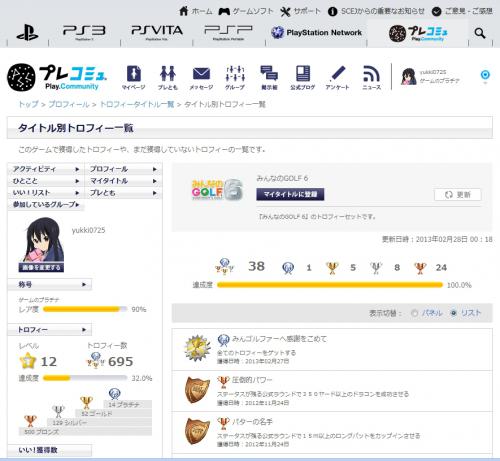Screen dimensions: 500x461
Task: Click the blue circle status icon in header
Action: coord(485,74)
